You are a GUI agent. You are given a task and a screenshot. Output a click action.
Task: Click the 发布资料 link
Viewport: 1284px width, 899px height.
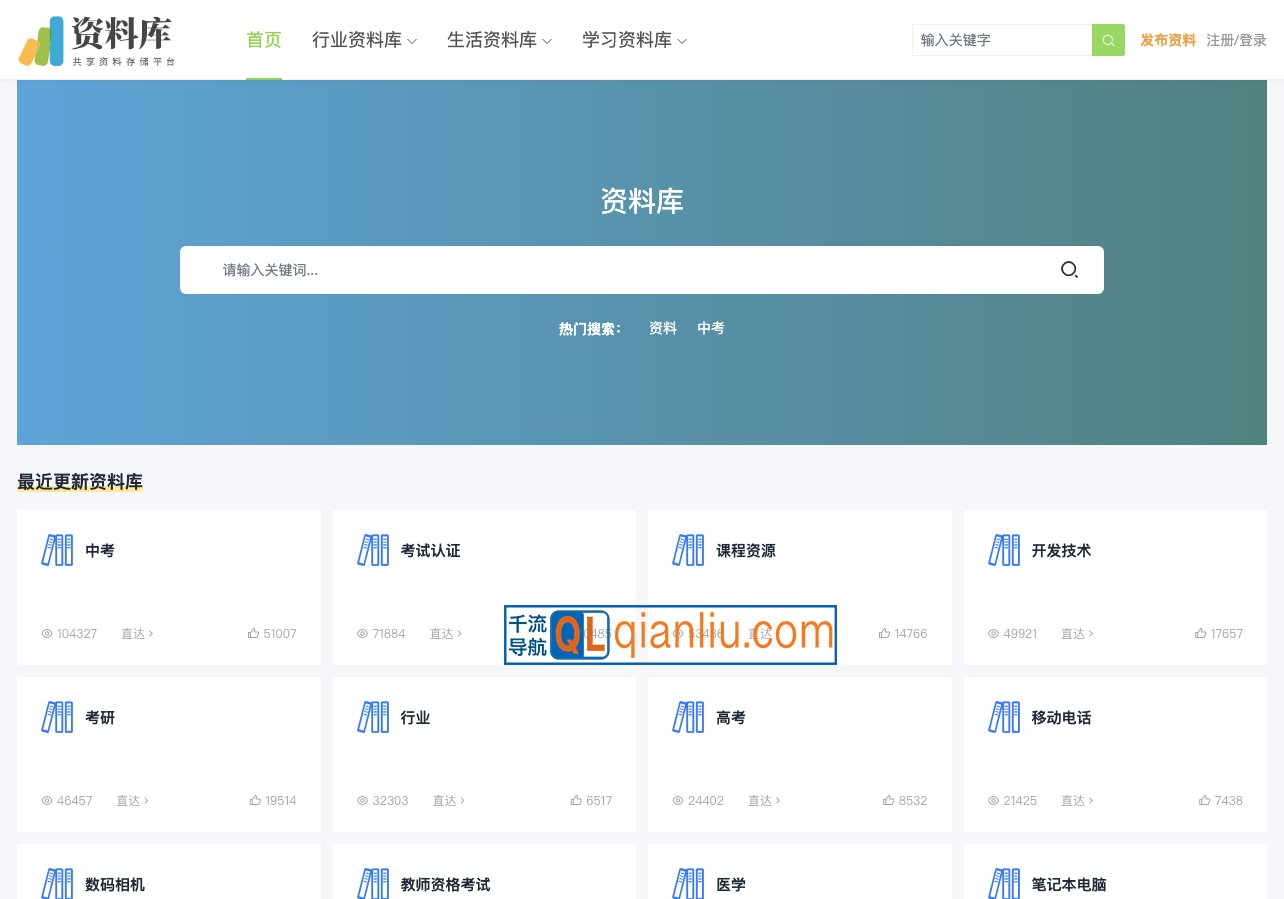click(1167, 40)
